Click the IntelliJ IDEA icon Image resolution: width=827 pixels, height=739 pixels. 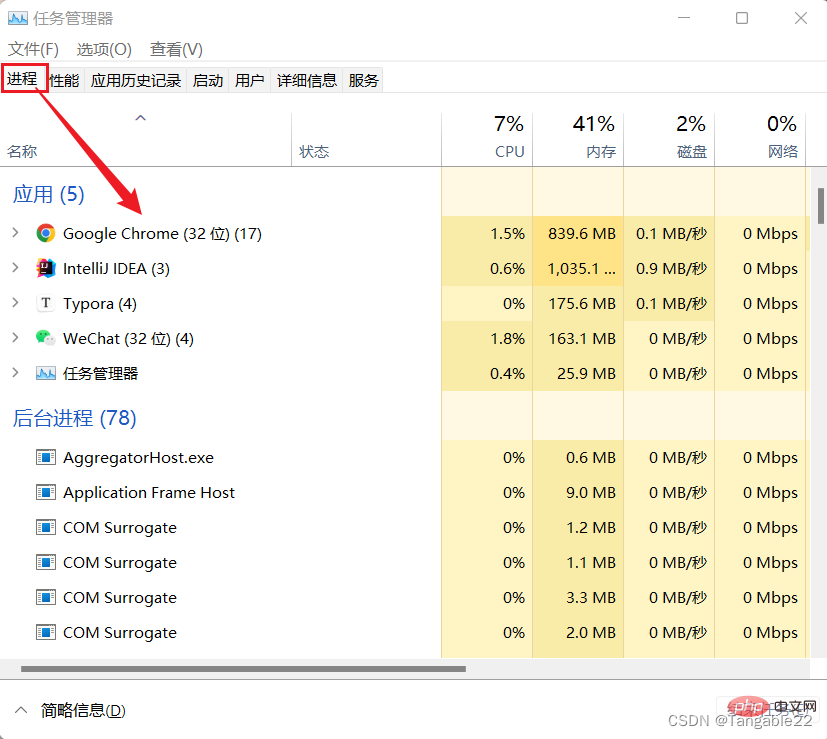(x=46, y=268)
